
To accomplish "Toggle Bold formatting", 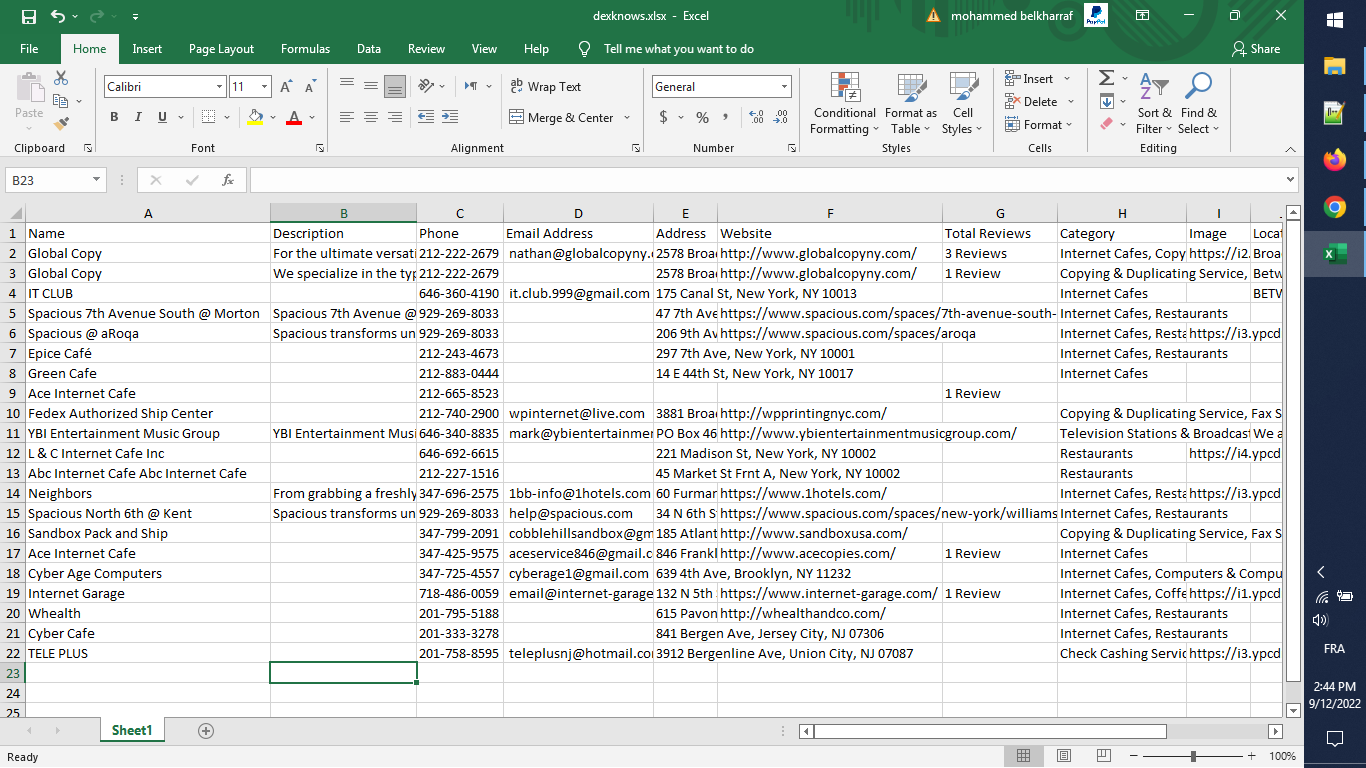I will [114, 117].
